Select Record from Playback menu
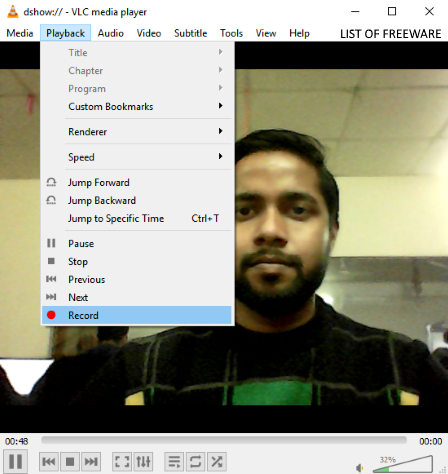This screenshot has height=474, width=448. (136, 315)
